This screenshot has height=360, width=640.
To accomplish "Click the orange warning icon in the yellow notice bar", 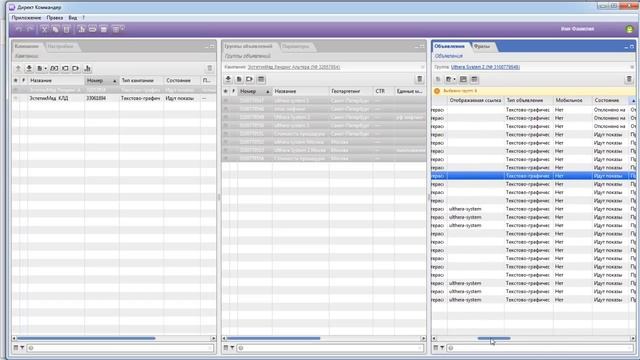I will [437, 91].
